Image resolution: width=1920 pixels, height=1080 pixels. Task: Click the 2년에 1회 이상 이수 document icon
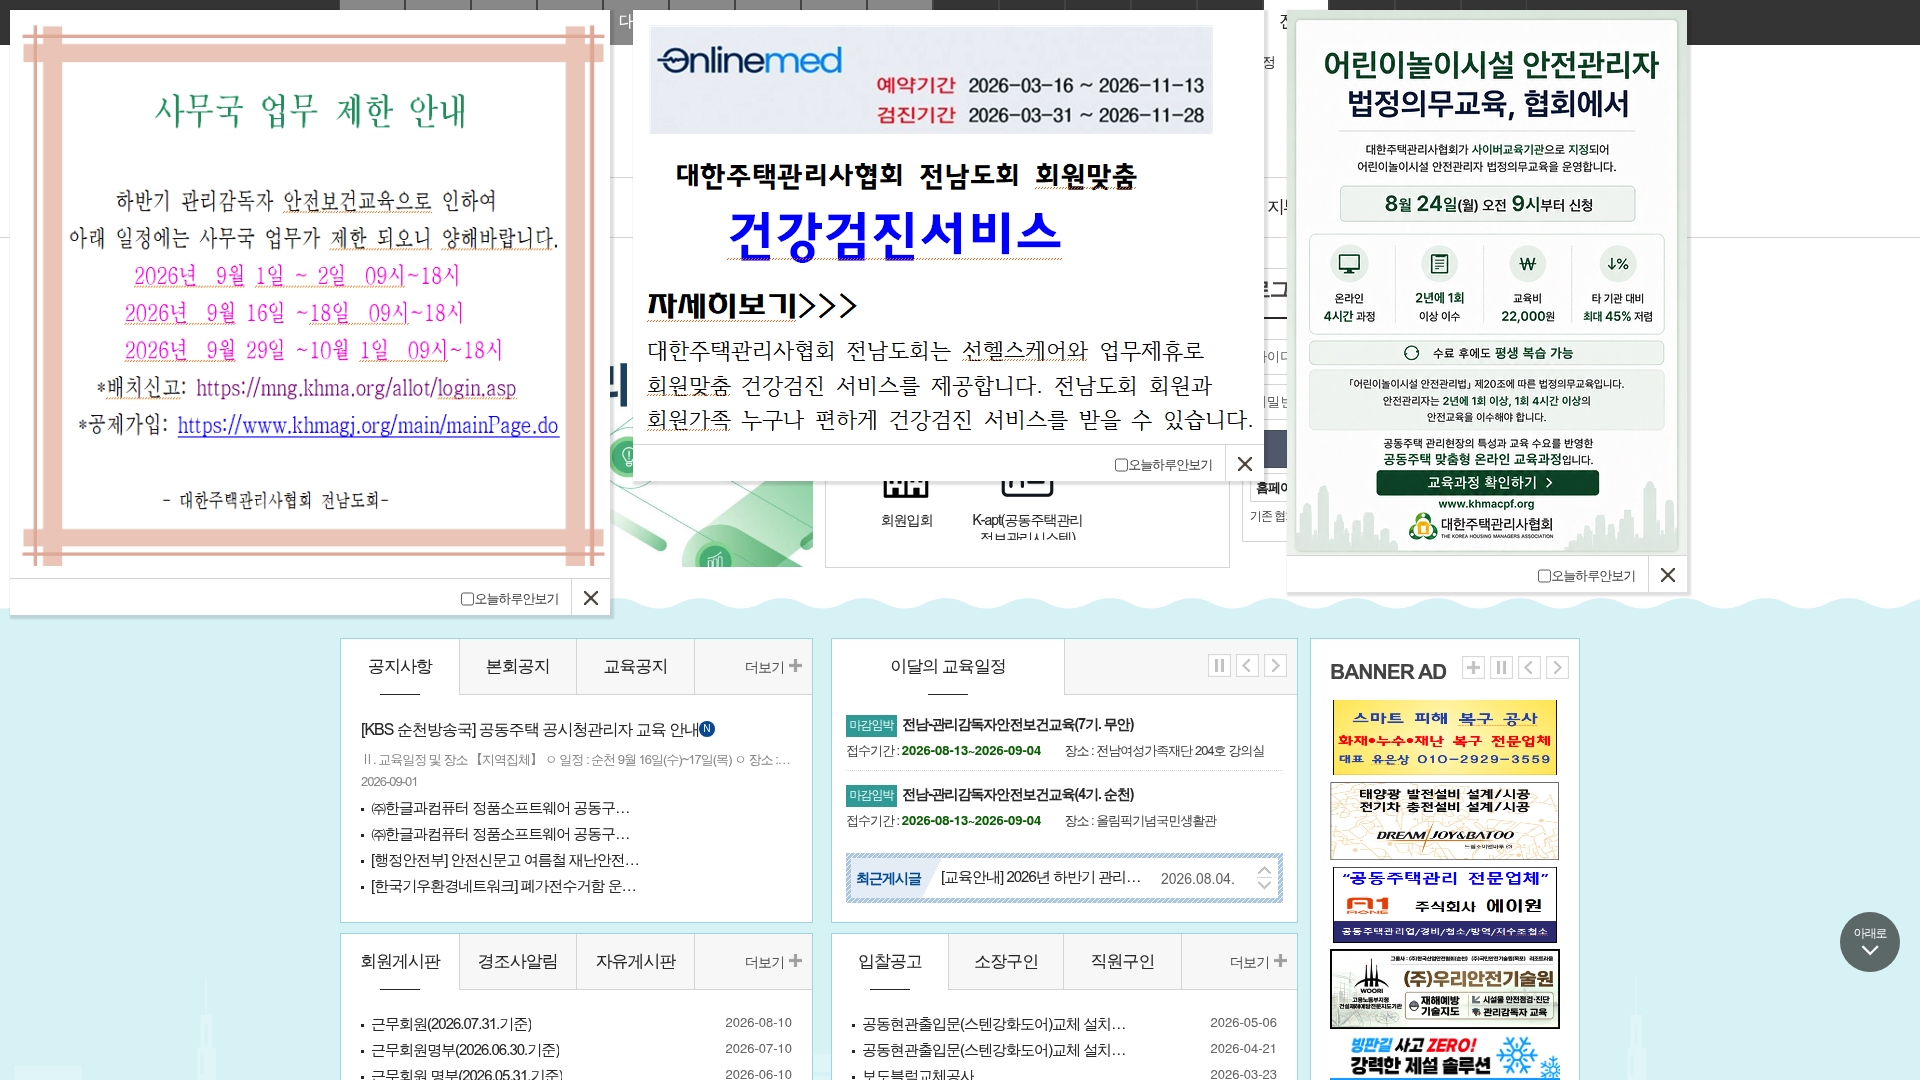click(x=1439, y=264)
